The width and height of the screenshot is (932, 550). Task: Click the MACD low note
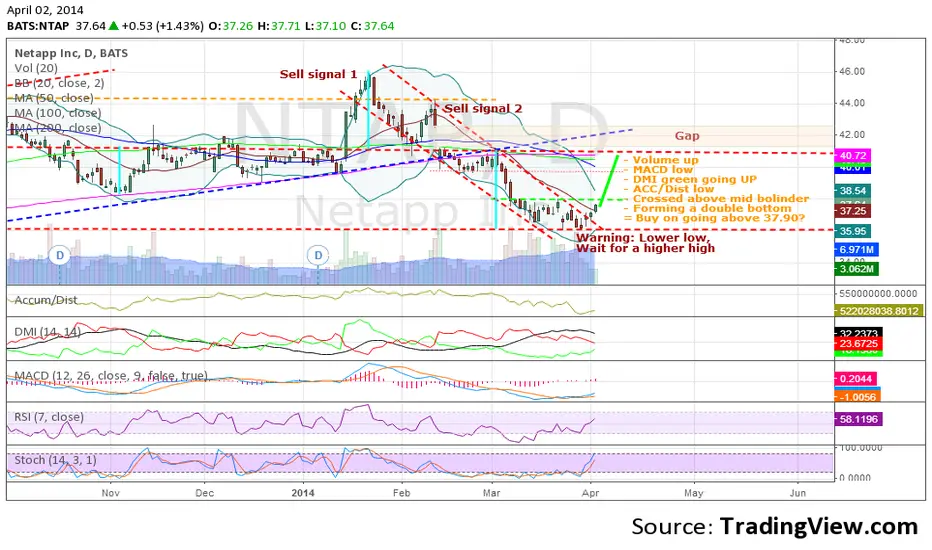[x=658, y=169]
